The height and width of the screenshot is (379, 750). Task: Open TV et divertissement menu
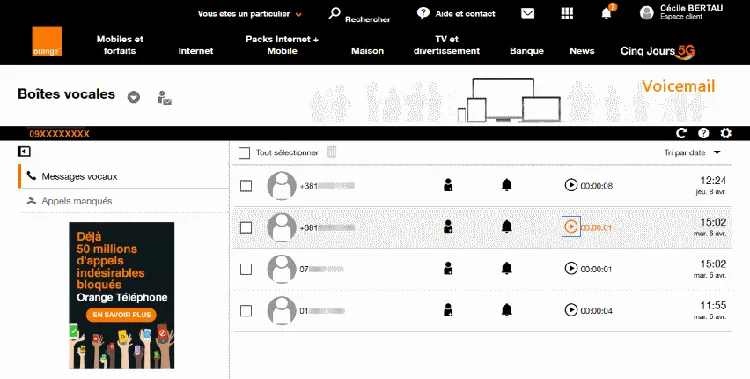pos(447,45)
